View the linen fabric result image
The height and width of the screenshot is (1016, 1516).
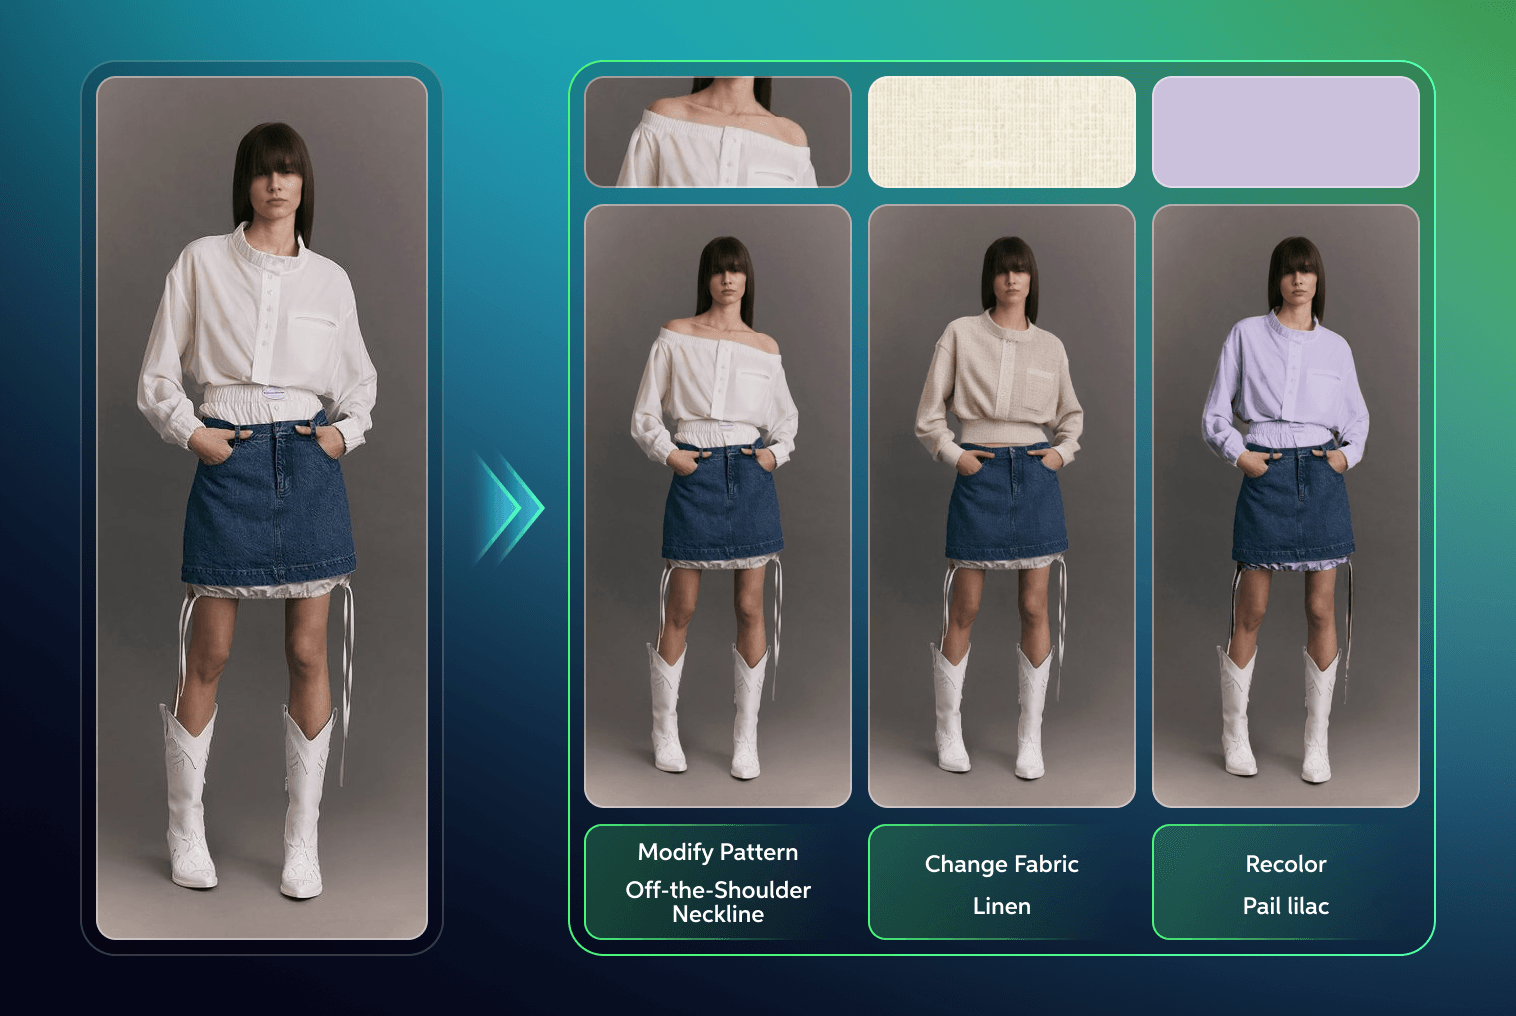[x=1002, y=506]
